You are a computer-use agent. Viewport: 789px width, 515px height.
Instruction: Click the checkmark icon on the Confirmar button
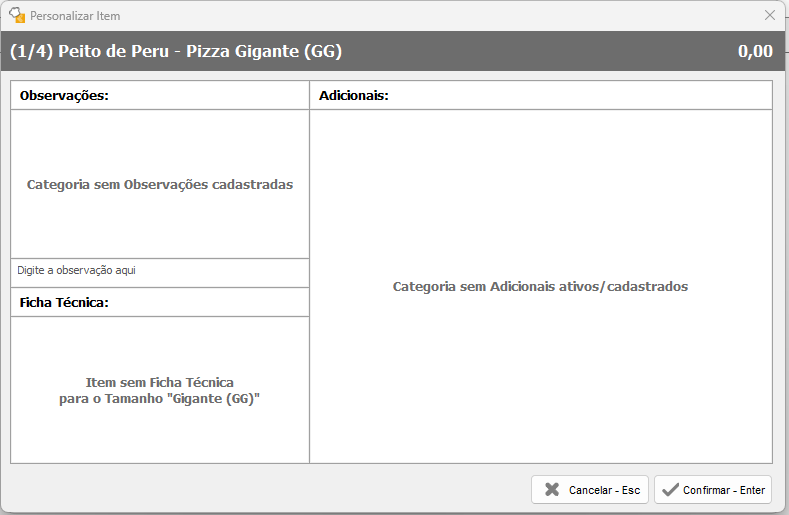click(x=670, y=490)
